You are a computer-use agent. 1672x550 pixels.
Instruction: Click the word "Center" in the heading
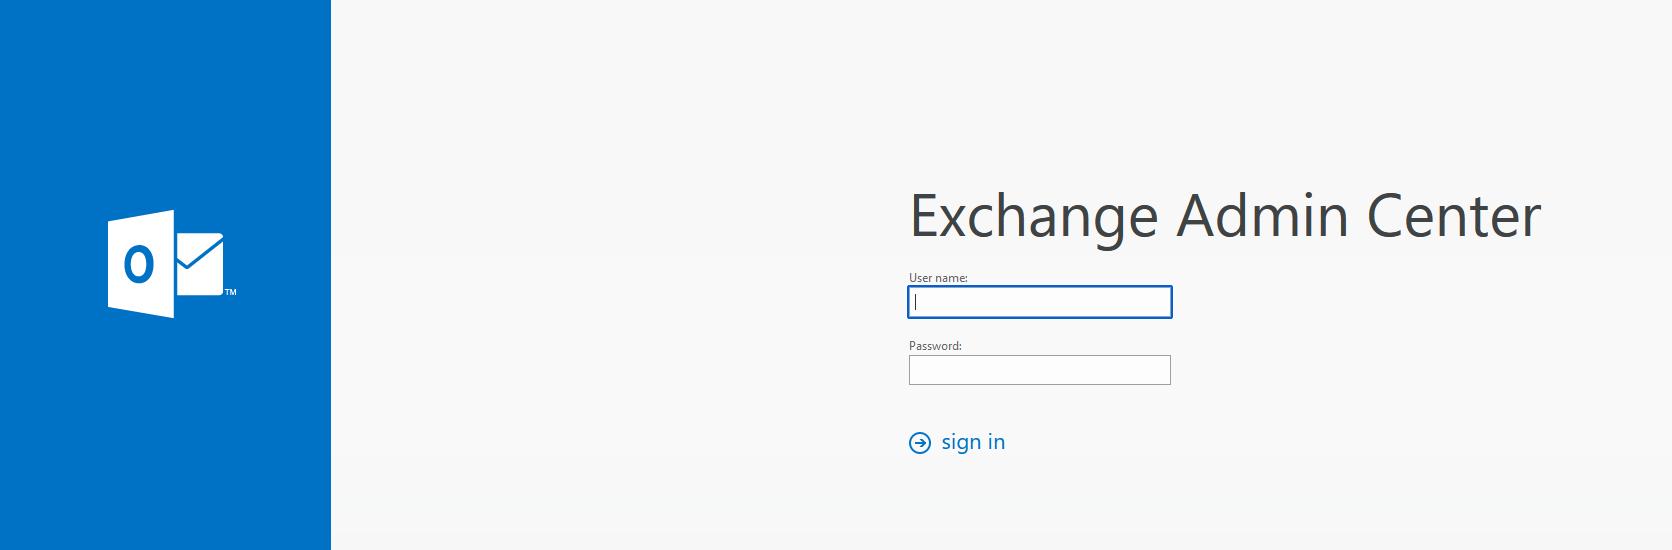click(1453, 217)
